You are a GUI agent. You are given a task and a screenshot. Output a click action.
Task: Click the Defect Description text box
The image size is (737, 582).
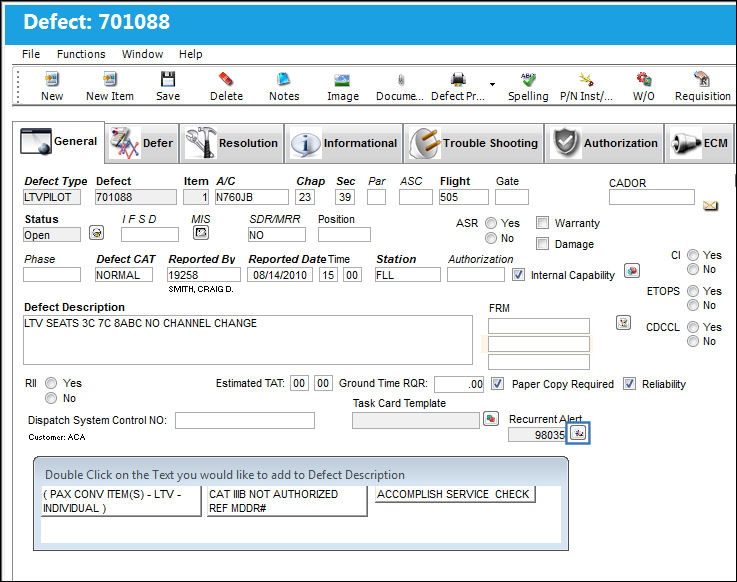coord(248,340)
